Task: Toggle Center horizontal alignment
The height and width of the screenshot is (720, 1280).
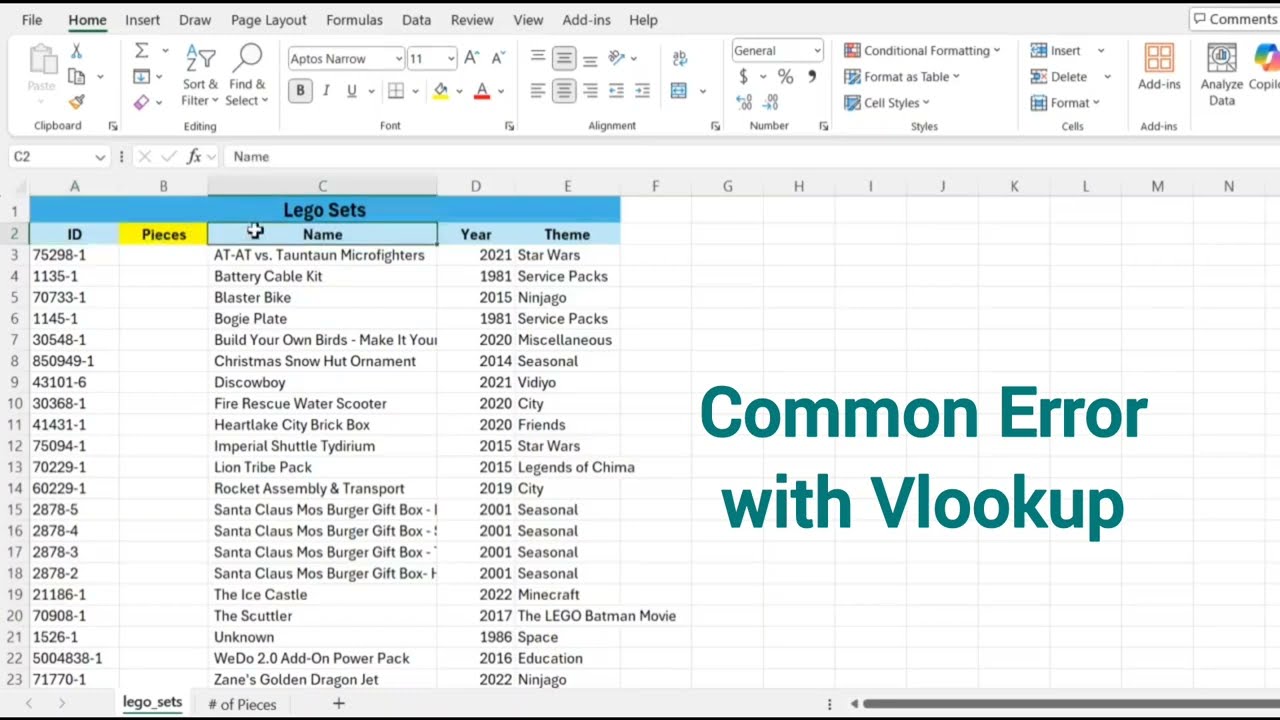Action: 564,91
